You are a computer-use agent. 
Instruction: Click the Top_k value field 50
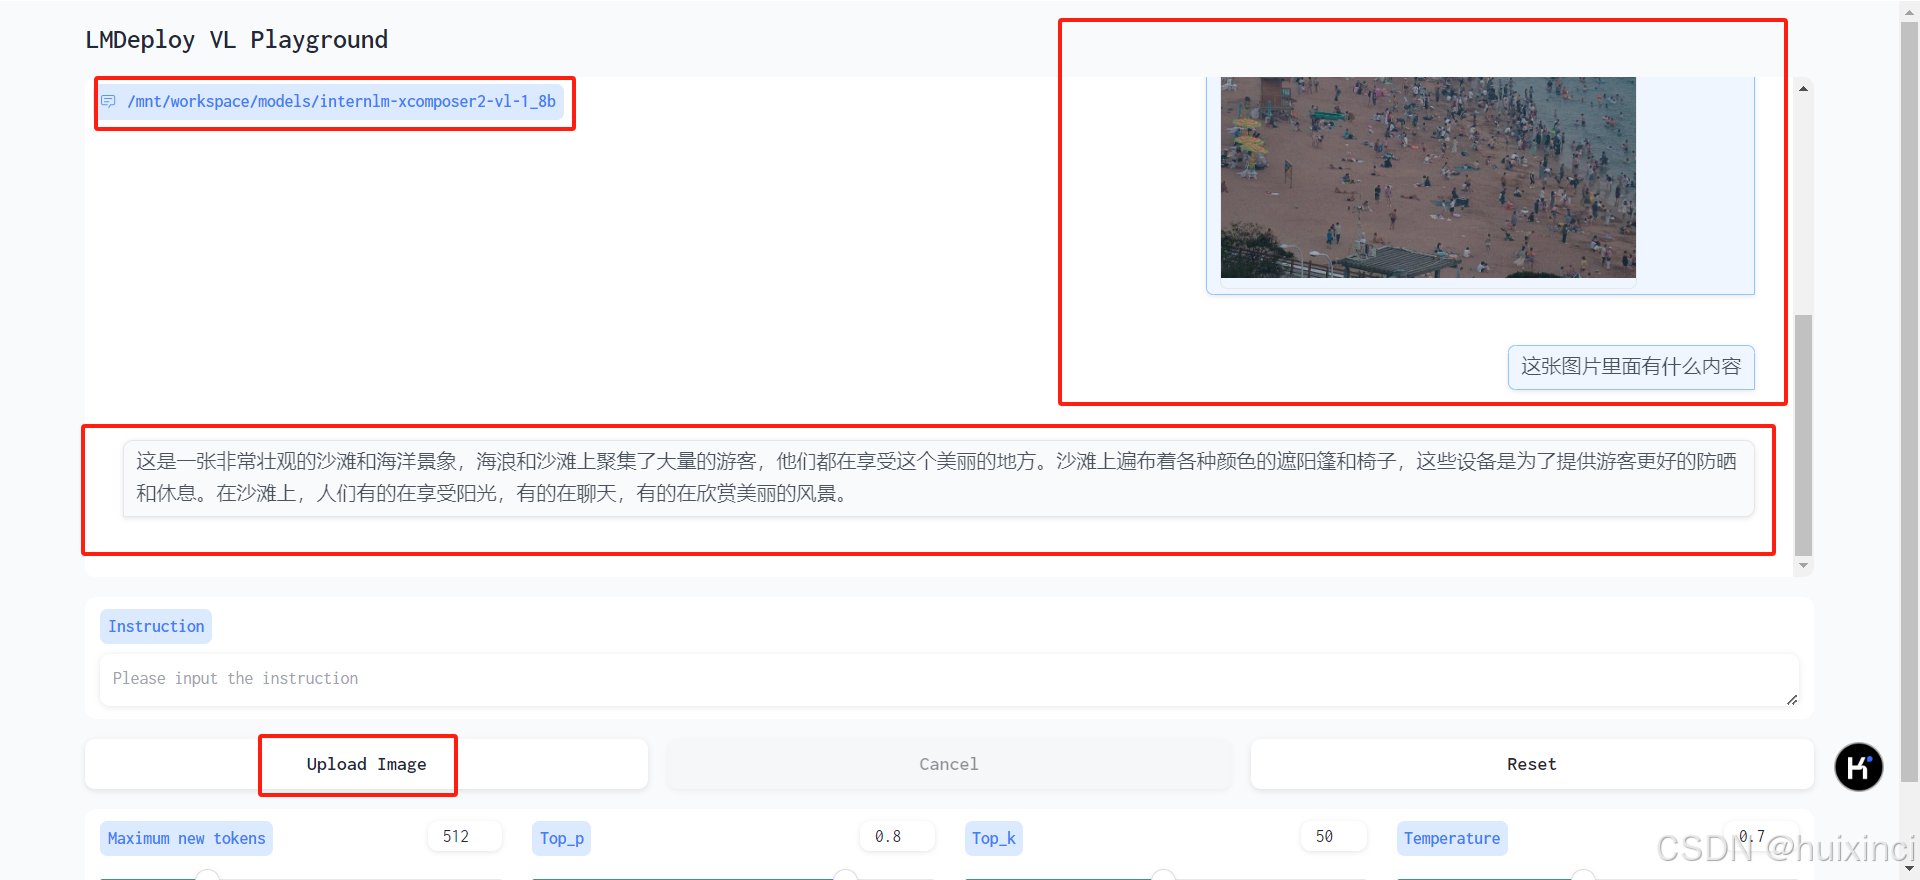(x=1332, y=836)
